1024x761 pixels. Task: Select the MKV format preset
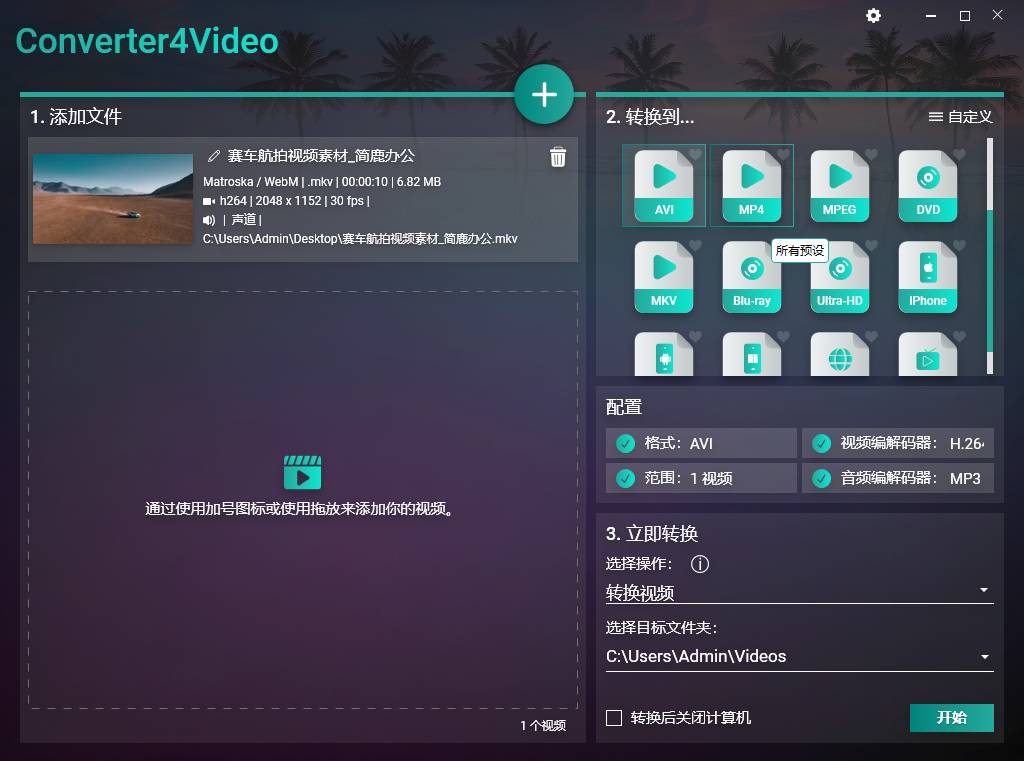pyautogui.click(x=663, y=277)
